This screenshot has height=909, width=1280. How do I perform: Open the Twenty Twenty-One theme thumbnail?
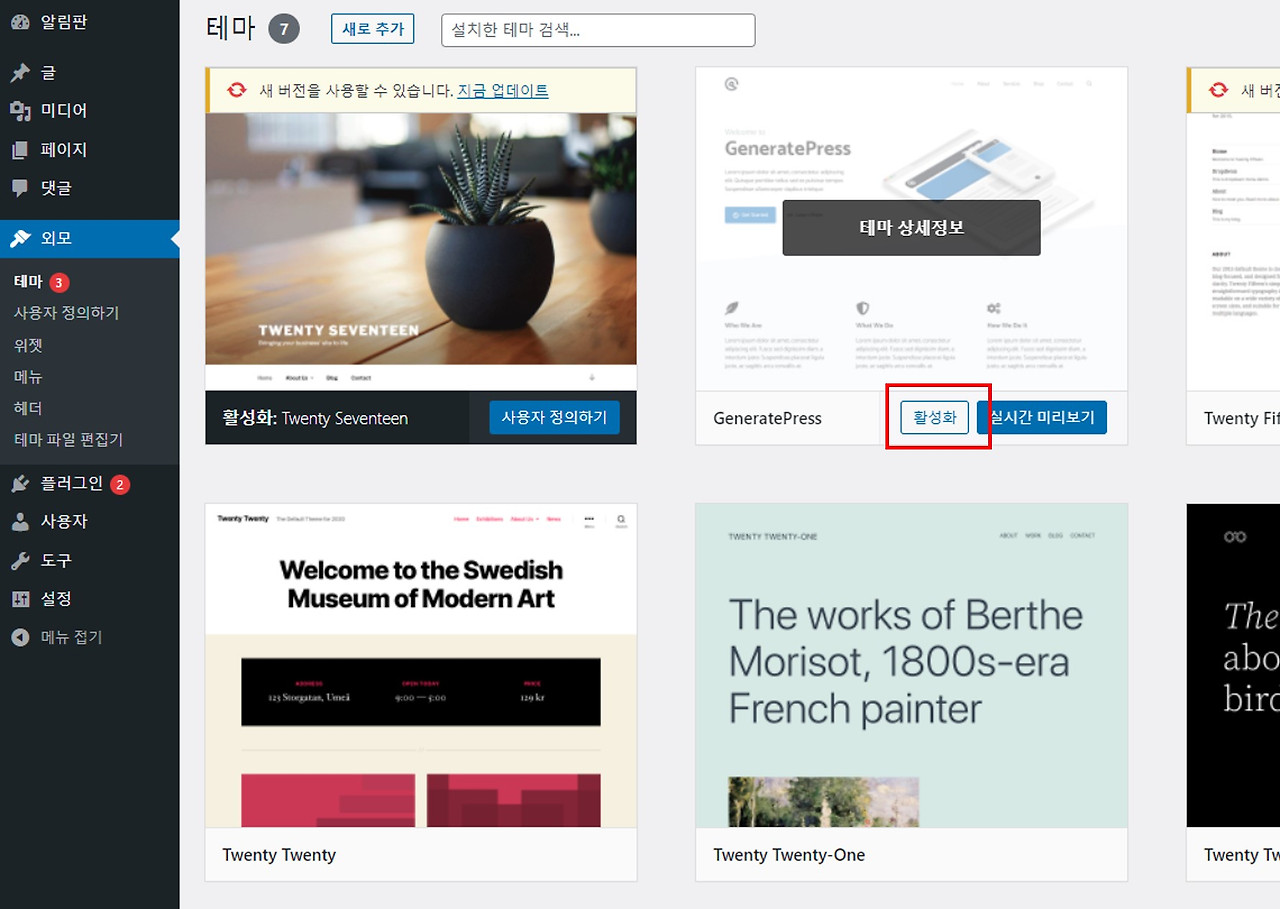(911, 666)
